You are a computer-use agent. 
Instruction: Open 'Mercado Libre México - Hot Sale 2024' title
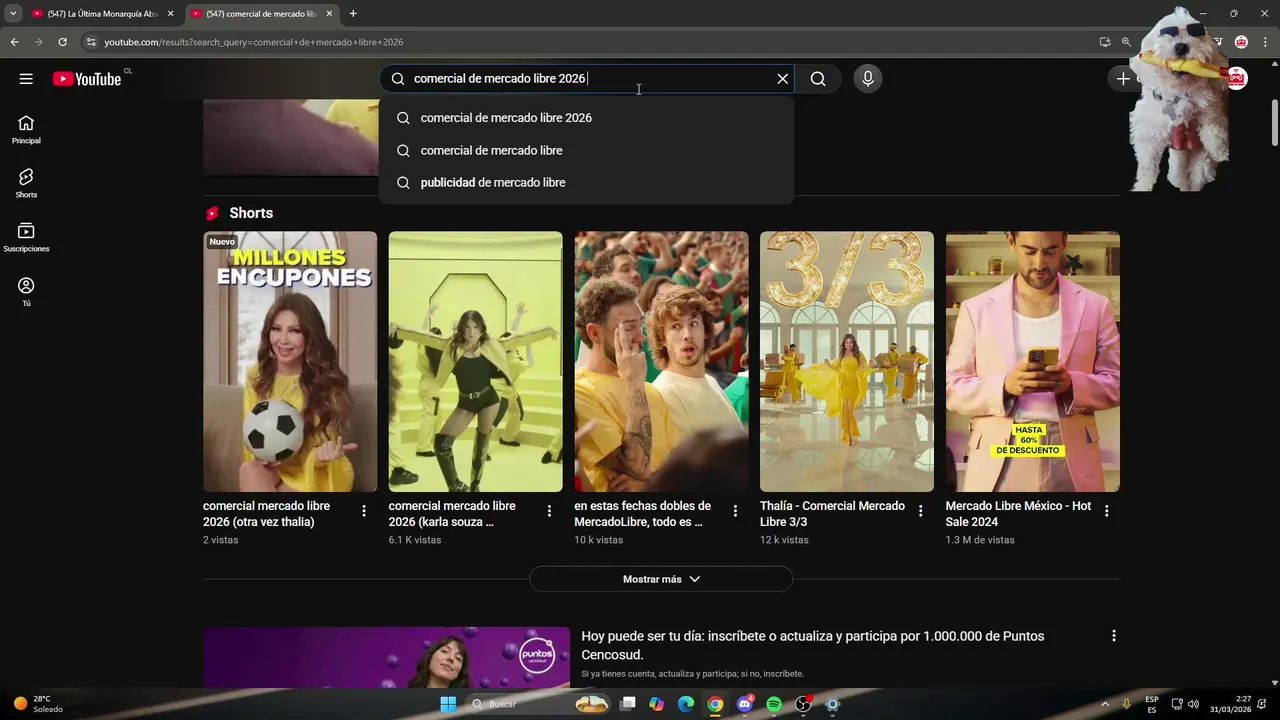(x=1018, y=514)
